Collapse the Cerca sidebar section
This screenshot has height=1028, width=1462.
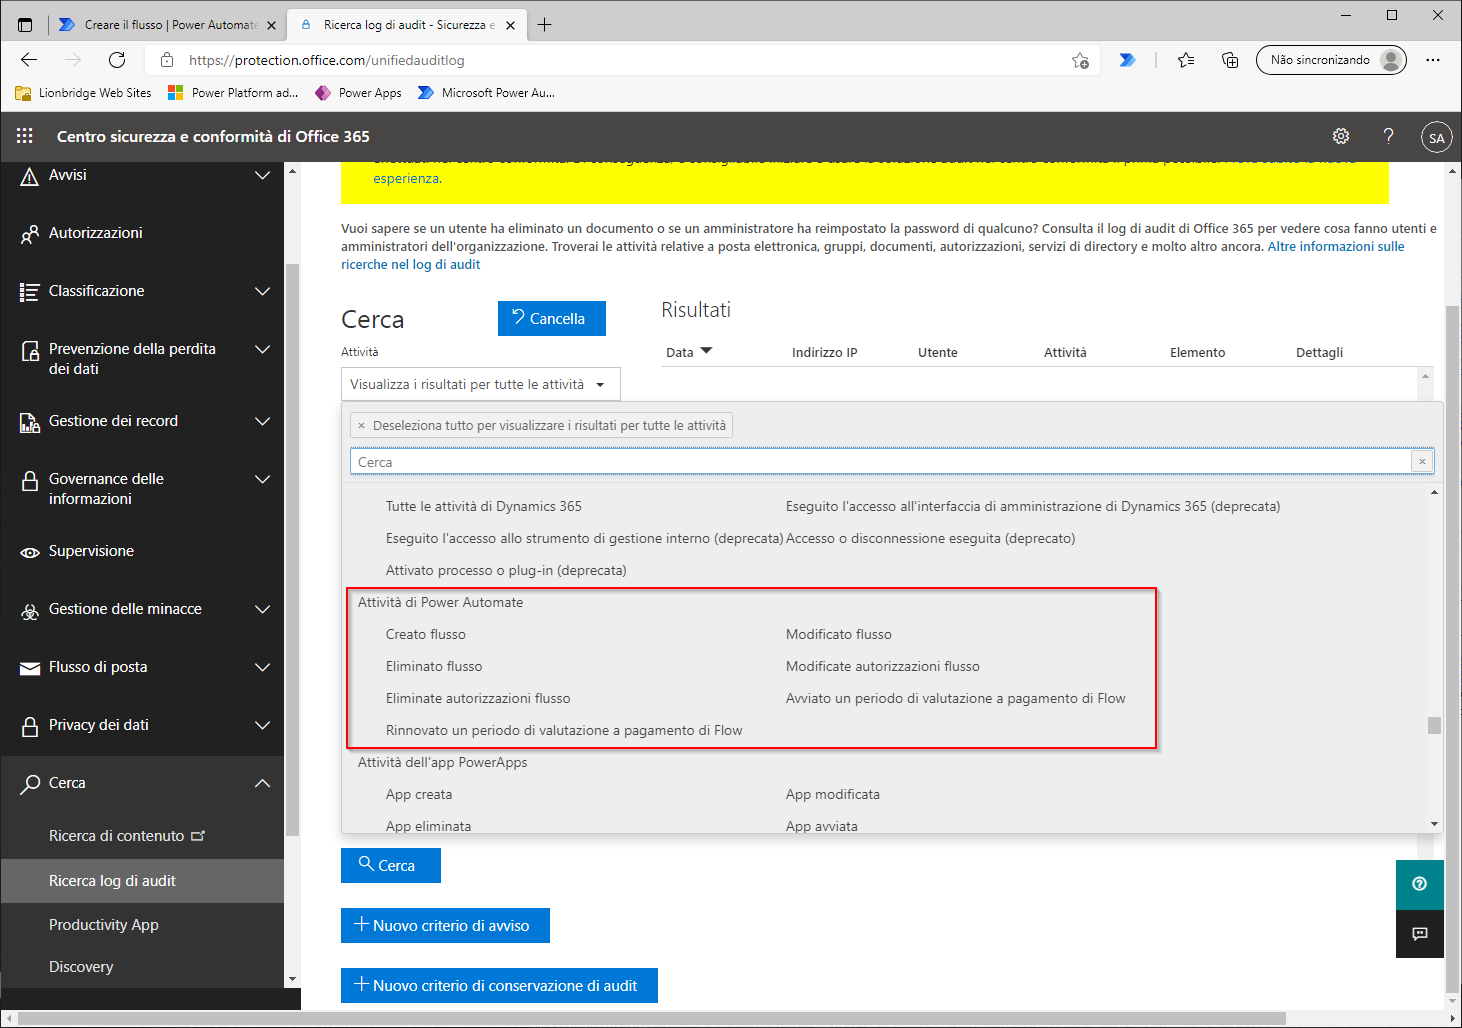[262, 783]
